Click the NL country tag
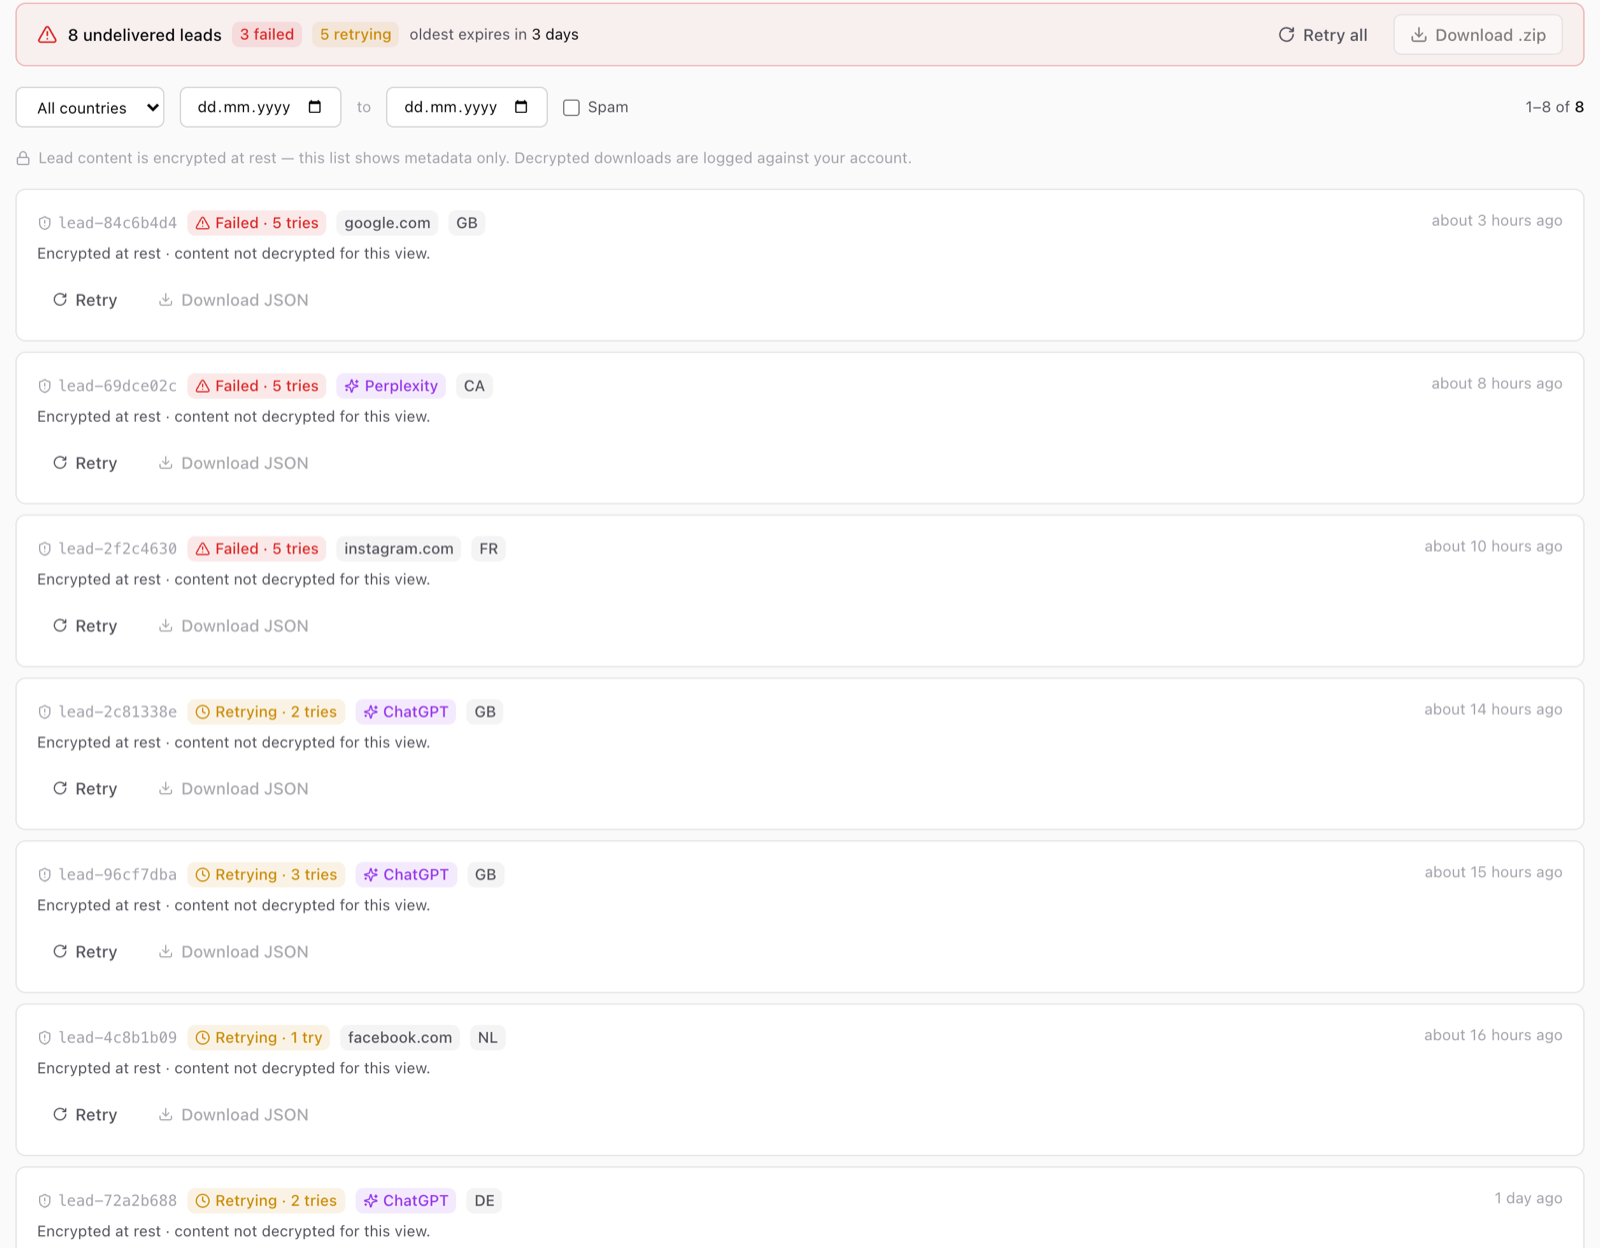1600x1248 pixels. coord(487,1038)
